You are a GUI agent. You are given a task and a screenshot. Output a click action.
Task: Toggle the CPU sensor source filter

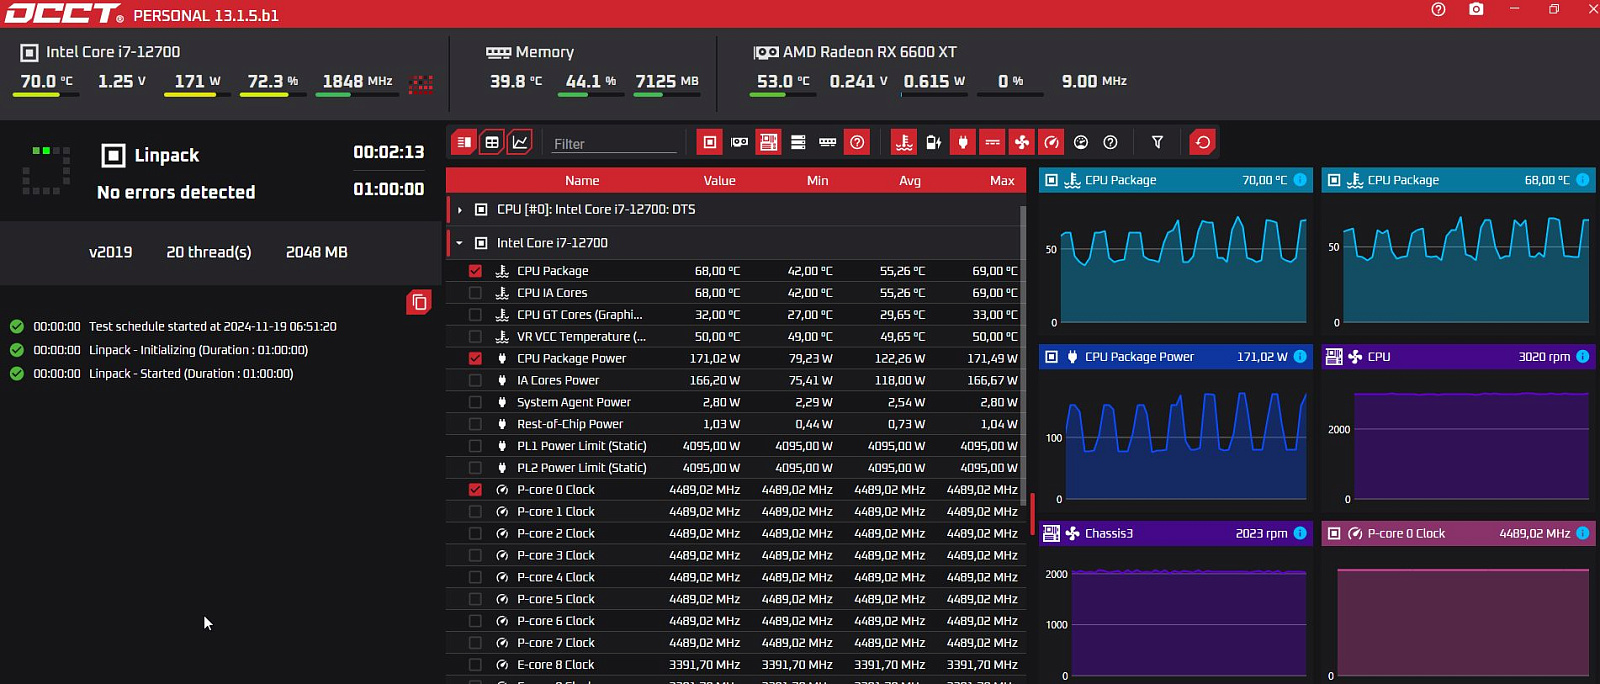pos(710,142)
